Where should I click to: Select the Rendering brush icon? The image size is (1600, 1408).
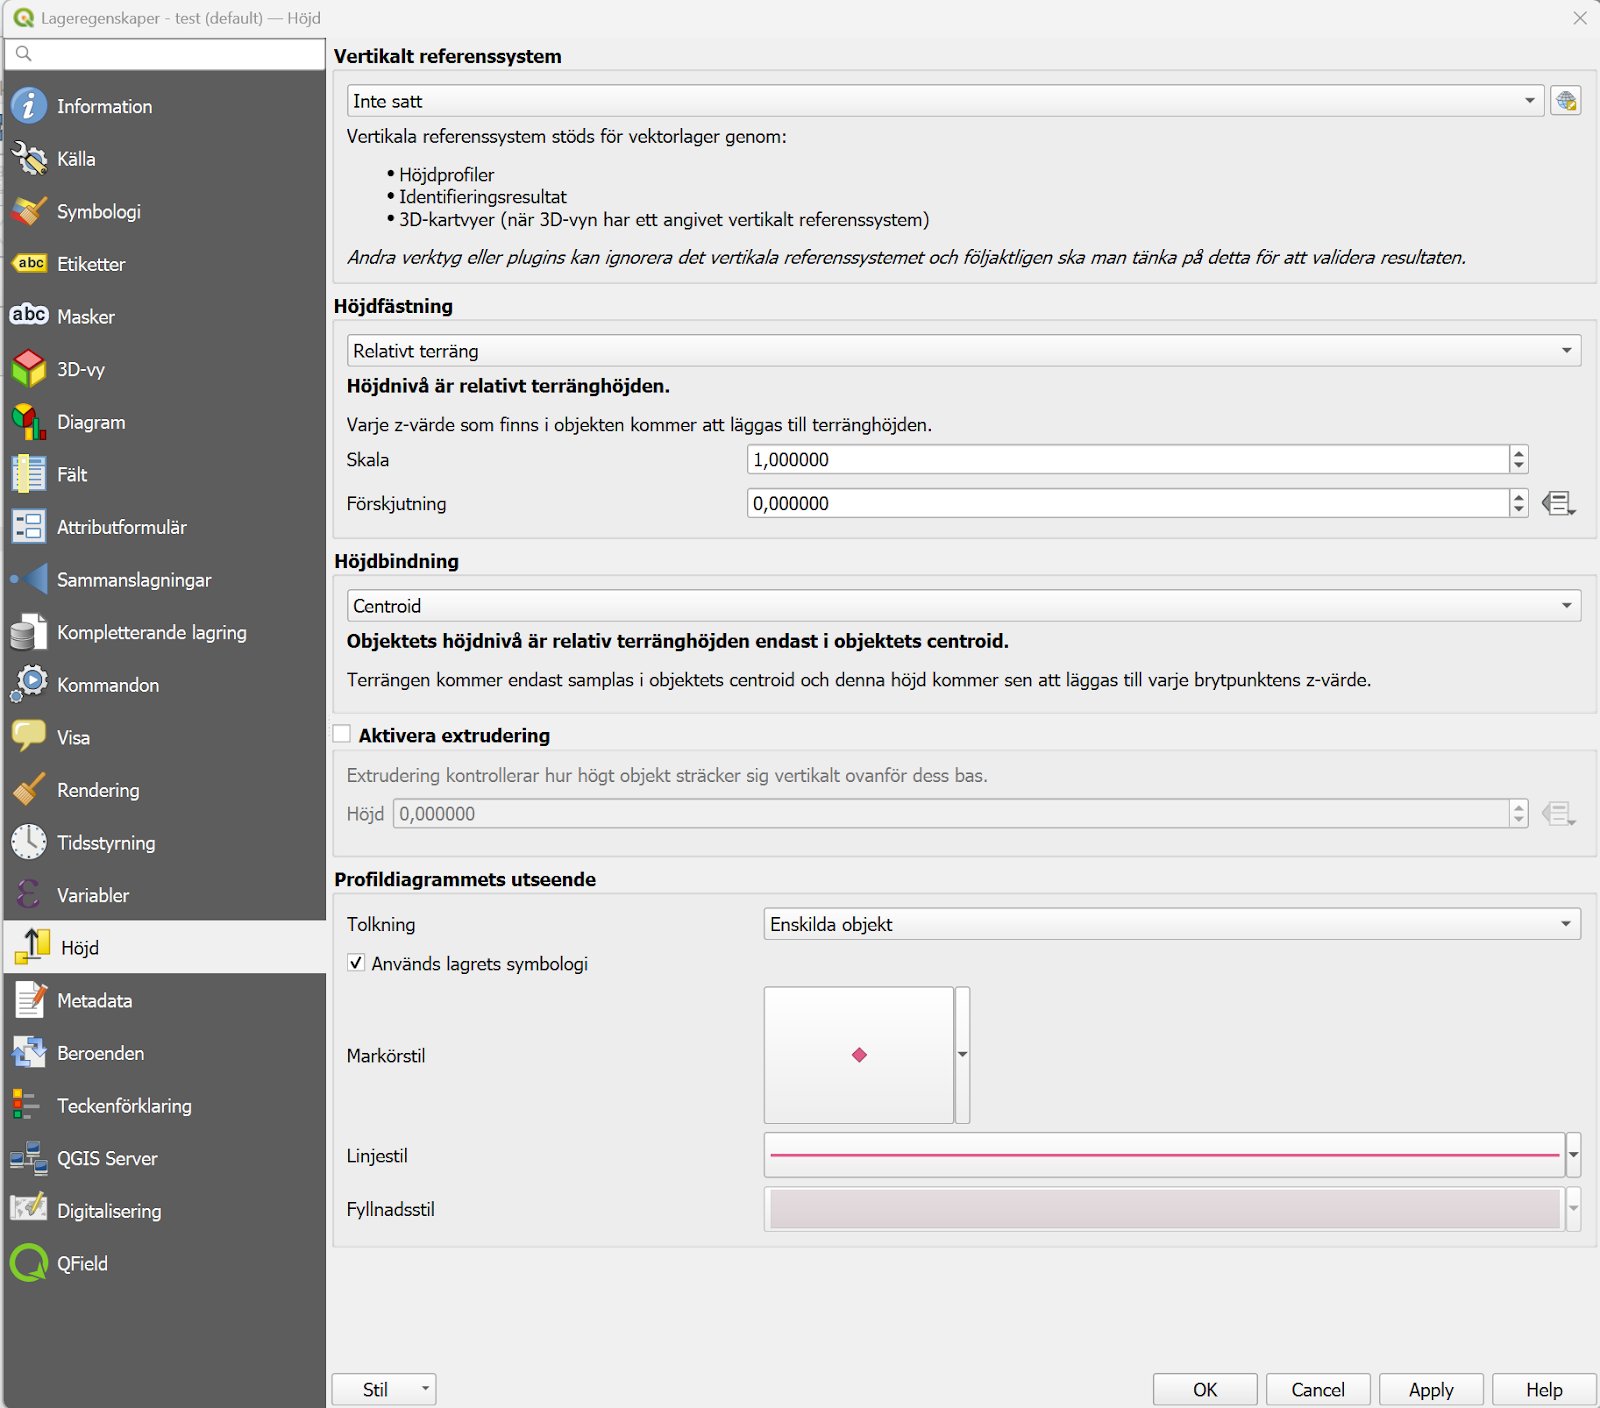pyautogui.click(x=29, y=790)
